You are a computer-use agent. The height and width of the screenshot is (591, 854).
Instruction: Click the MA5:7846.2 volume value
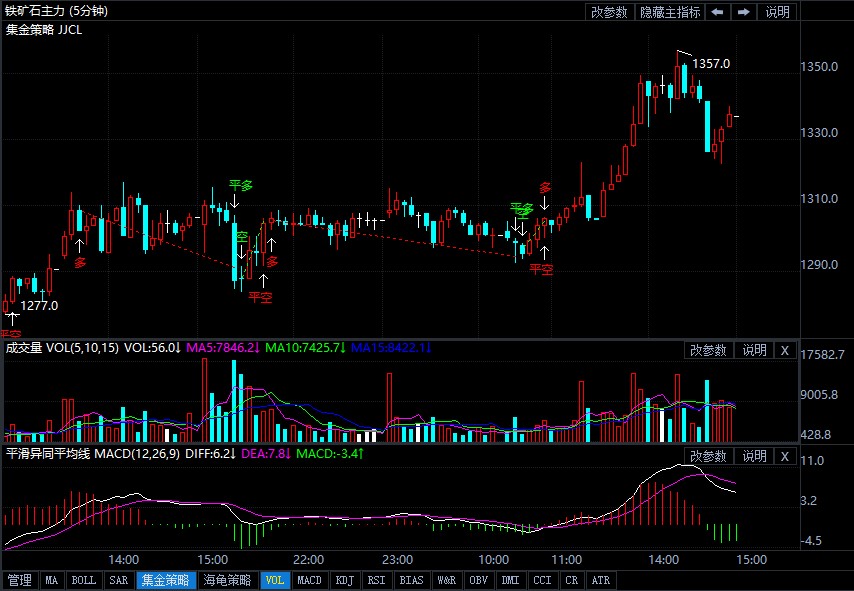[223, 348]
